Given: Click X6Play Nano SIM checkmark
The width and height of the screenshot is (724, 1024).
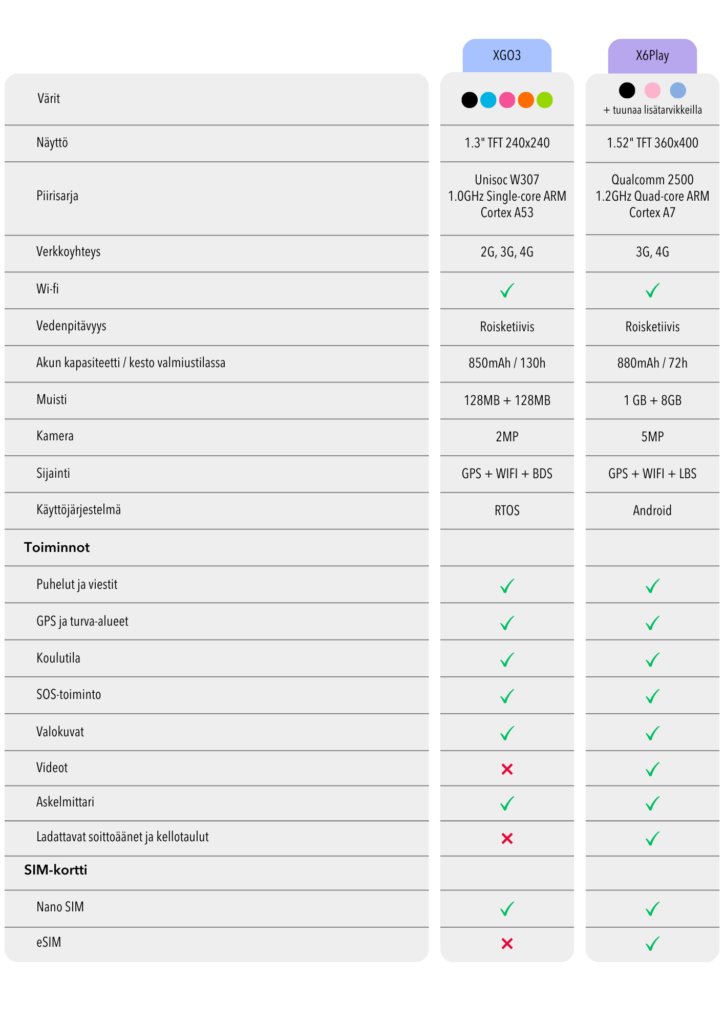Looking at the screenshot, I should pyautogui.click(x=652, y=908).
